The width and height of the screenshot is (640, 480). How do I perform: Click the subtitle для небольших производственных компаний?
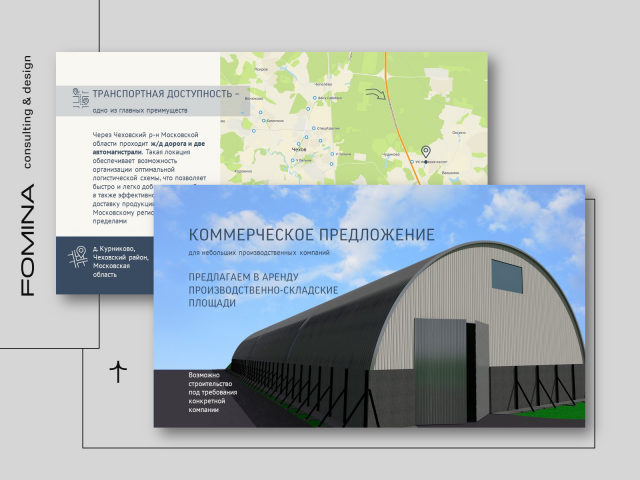[x=259, y=253]
